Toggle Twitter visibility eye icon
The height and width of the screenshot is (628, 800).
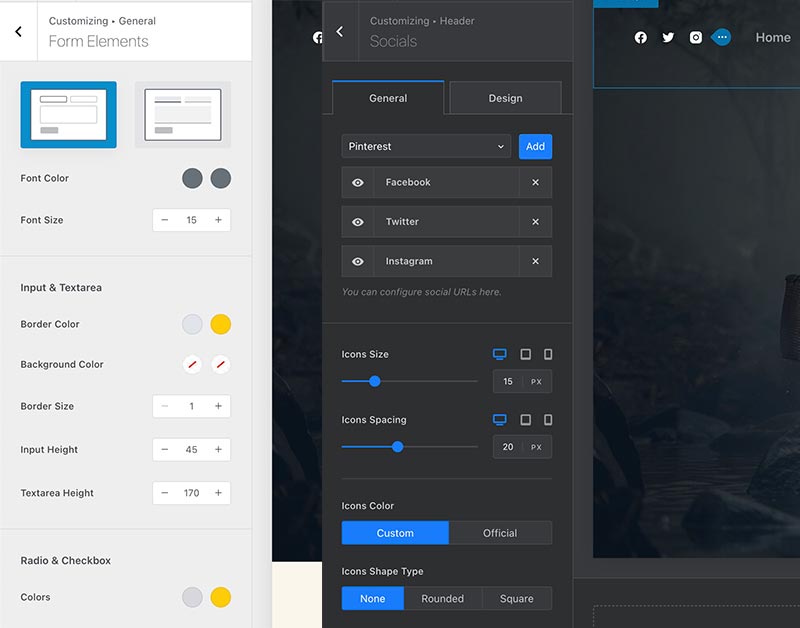(x=358, y=222)
